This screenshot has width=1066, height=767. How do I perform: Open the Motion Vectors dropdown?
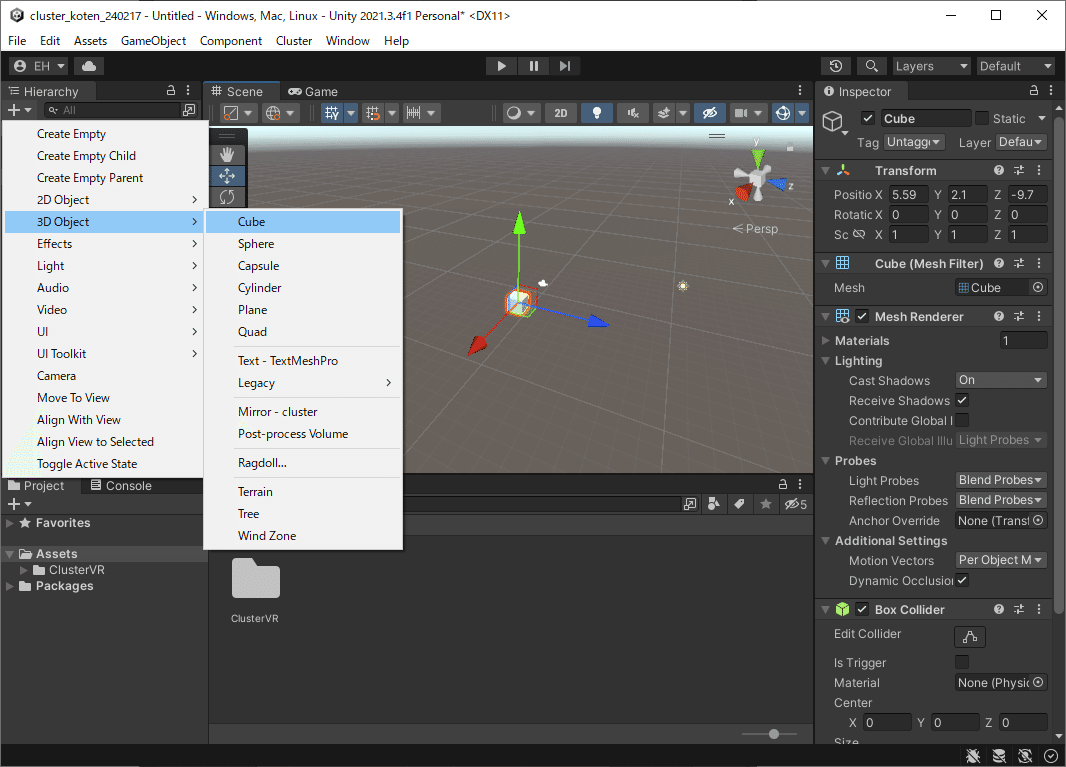click(1001, 560)
